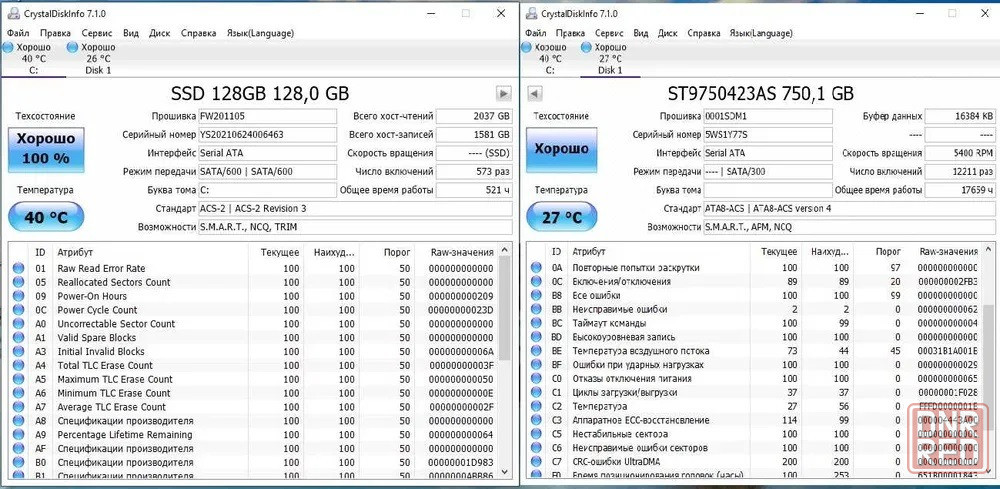Click status icon of Uncorrectable Sector Count
The image size is (1000, 489).
(18, 324)
